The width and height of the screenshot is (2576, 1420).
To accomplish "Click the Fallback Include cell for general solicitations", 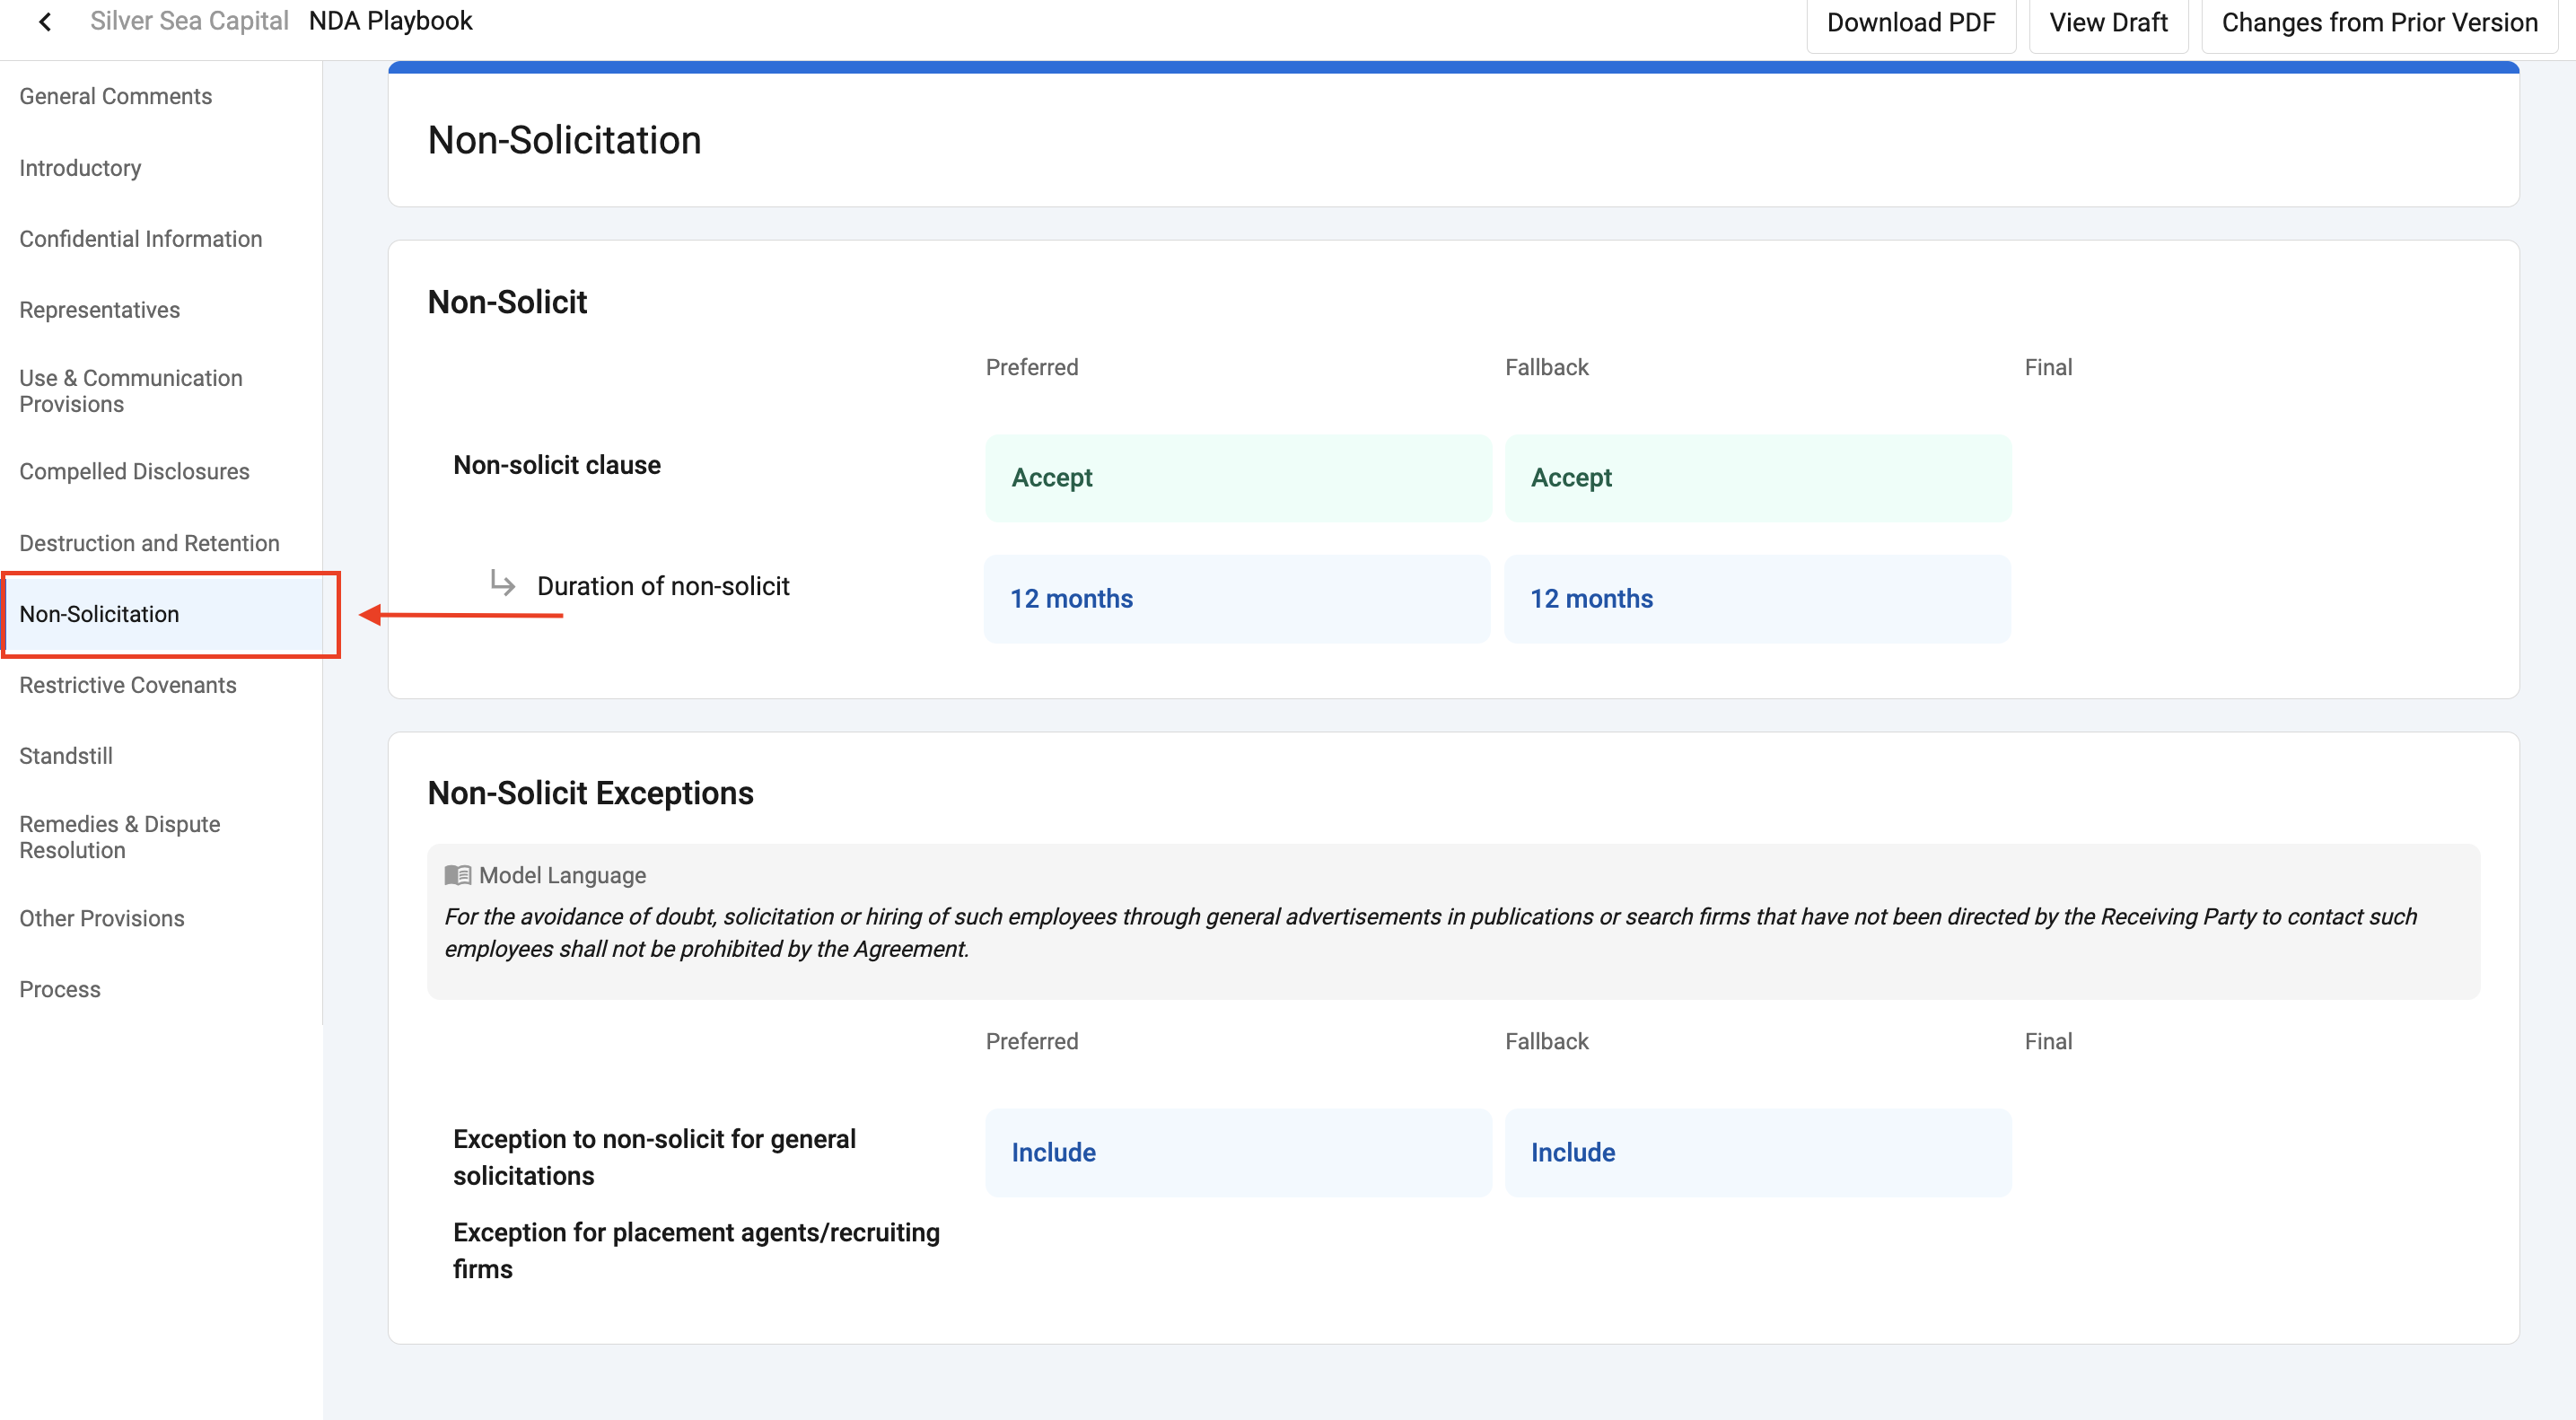I will [x=1758, y=1153].
